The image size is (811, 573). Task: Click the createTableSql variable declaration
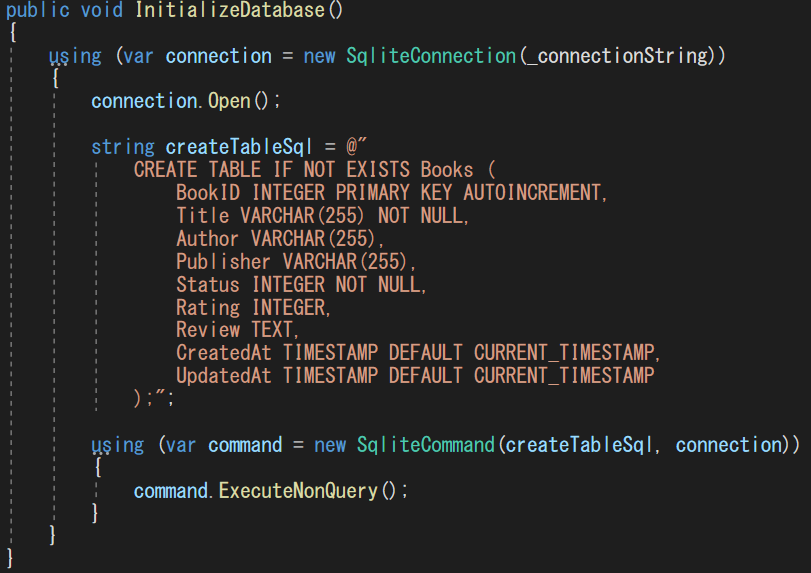click(x=239, y=147)
